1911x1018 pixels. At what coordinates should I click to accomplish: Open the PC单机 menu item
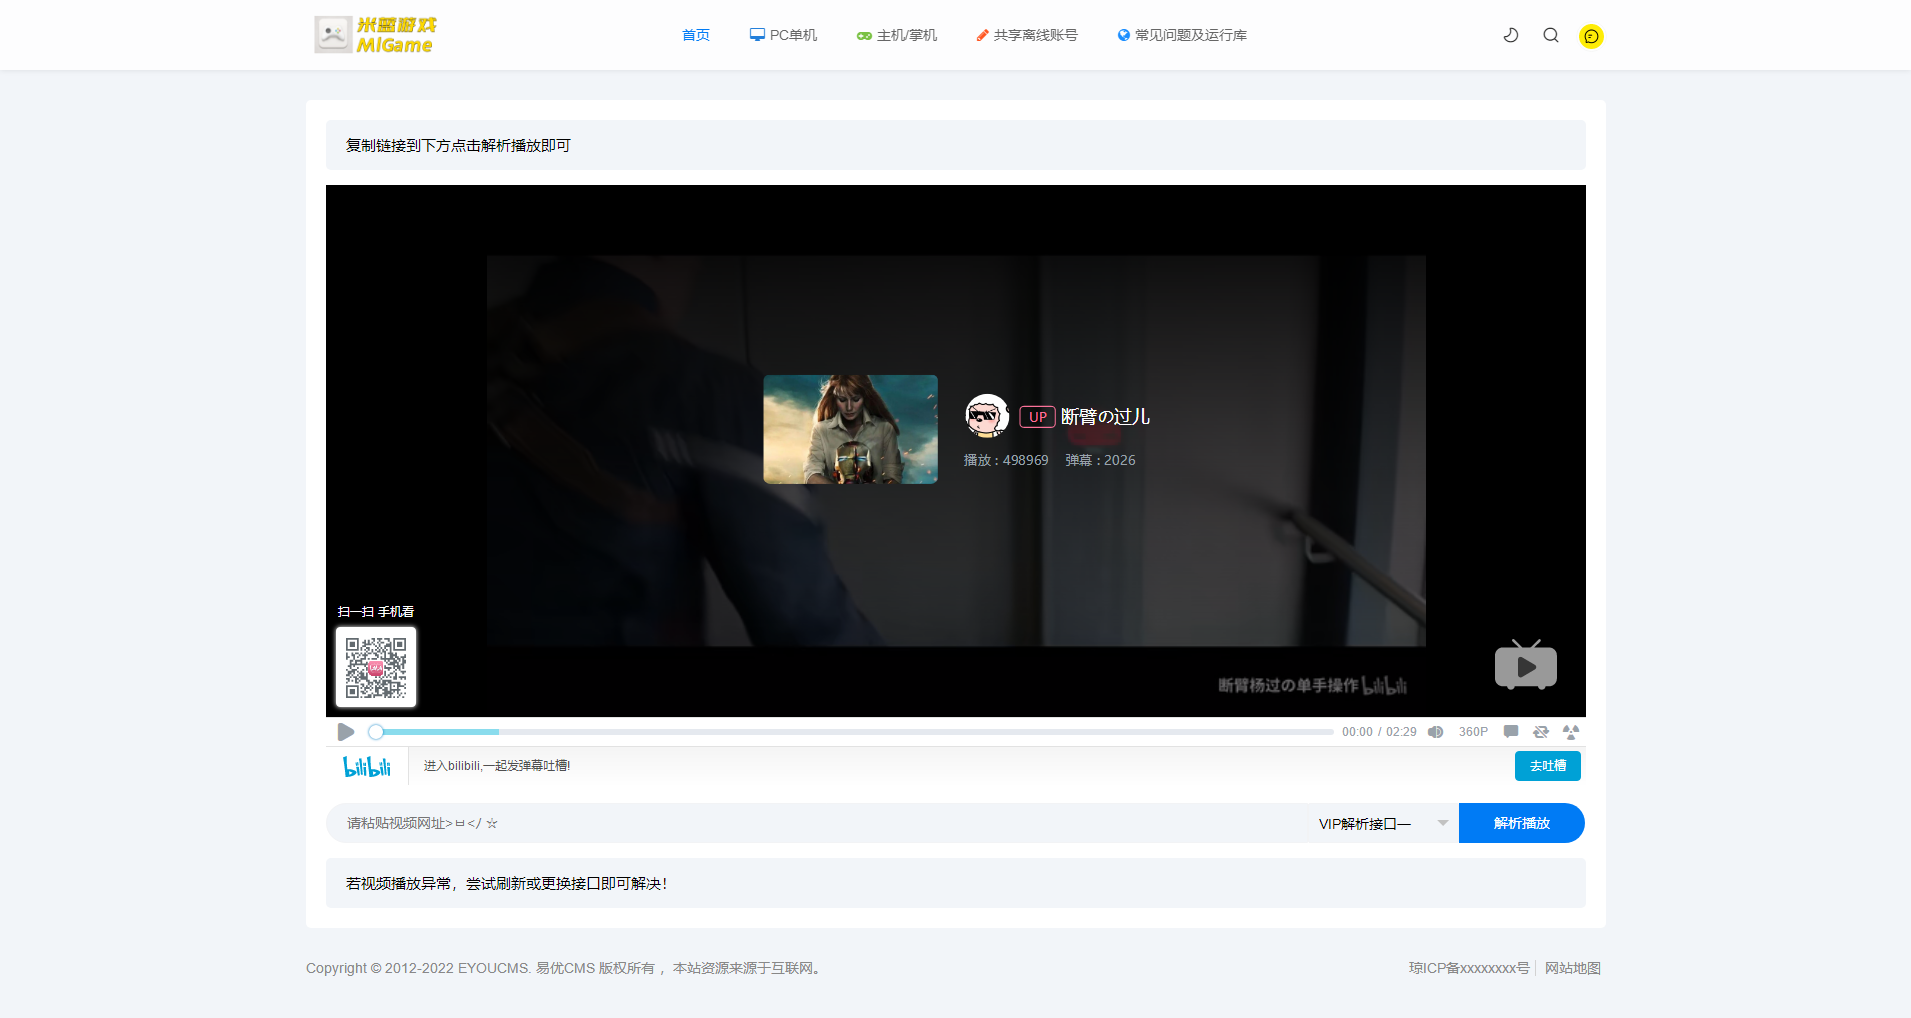pos(783,35)
